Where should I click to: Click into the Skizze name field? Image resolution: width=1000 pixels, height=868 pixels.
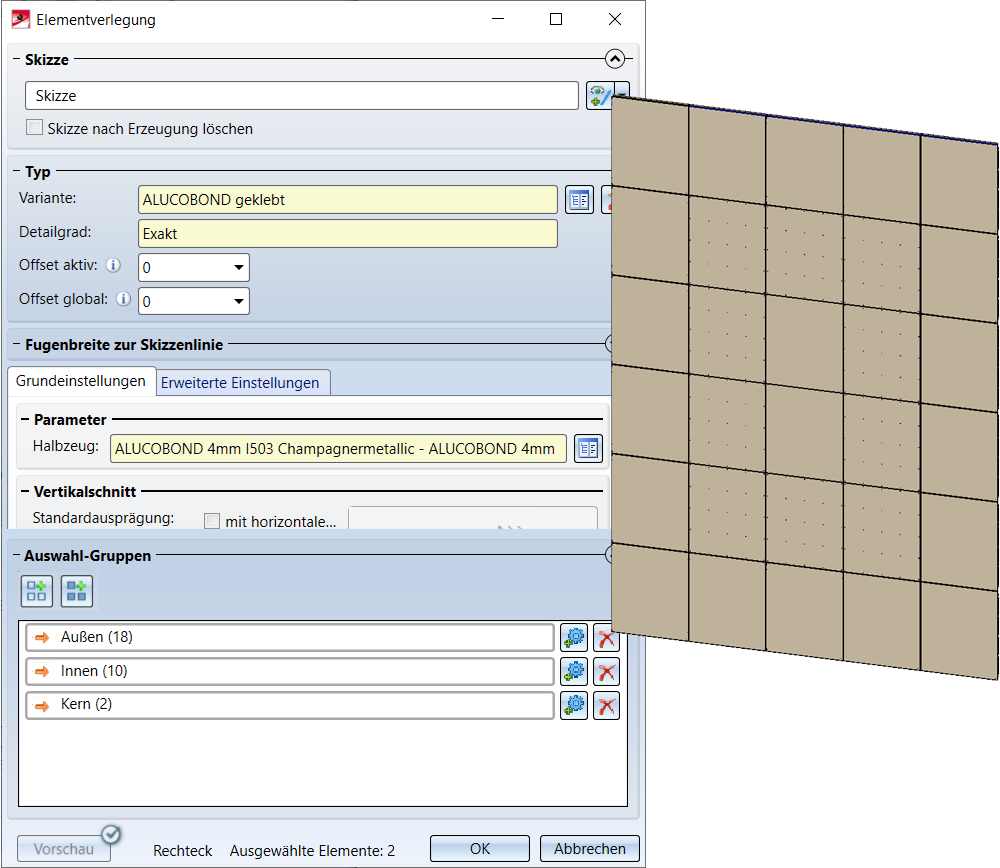pyautogui.click(x=300, y=96)
